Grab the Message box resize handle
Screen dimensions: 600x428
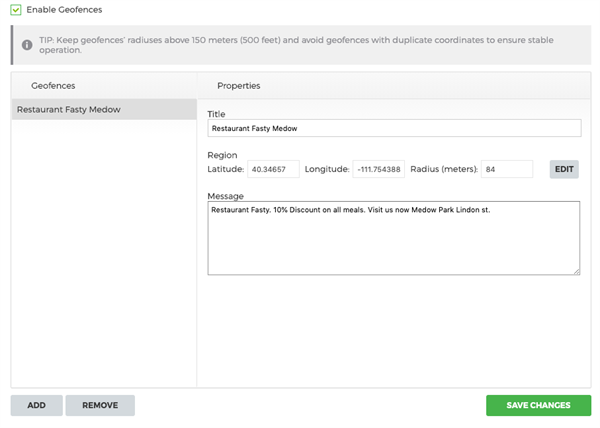(577, 271)
